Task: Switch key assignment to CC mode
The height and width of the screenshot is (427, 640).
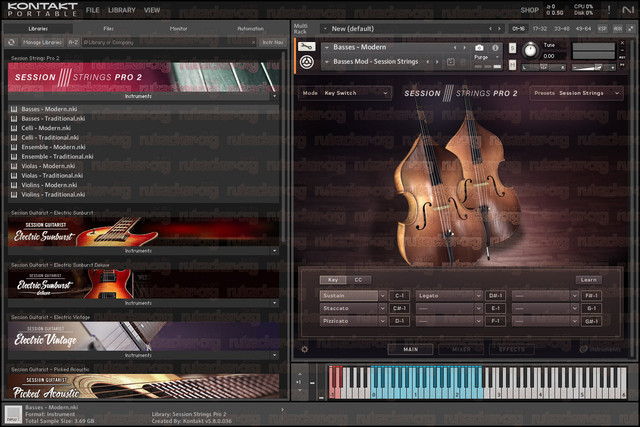Action: click(358, 280)
